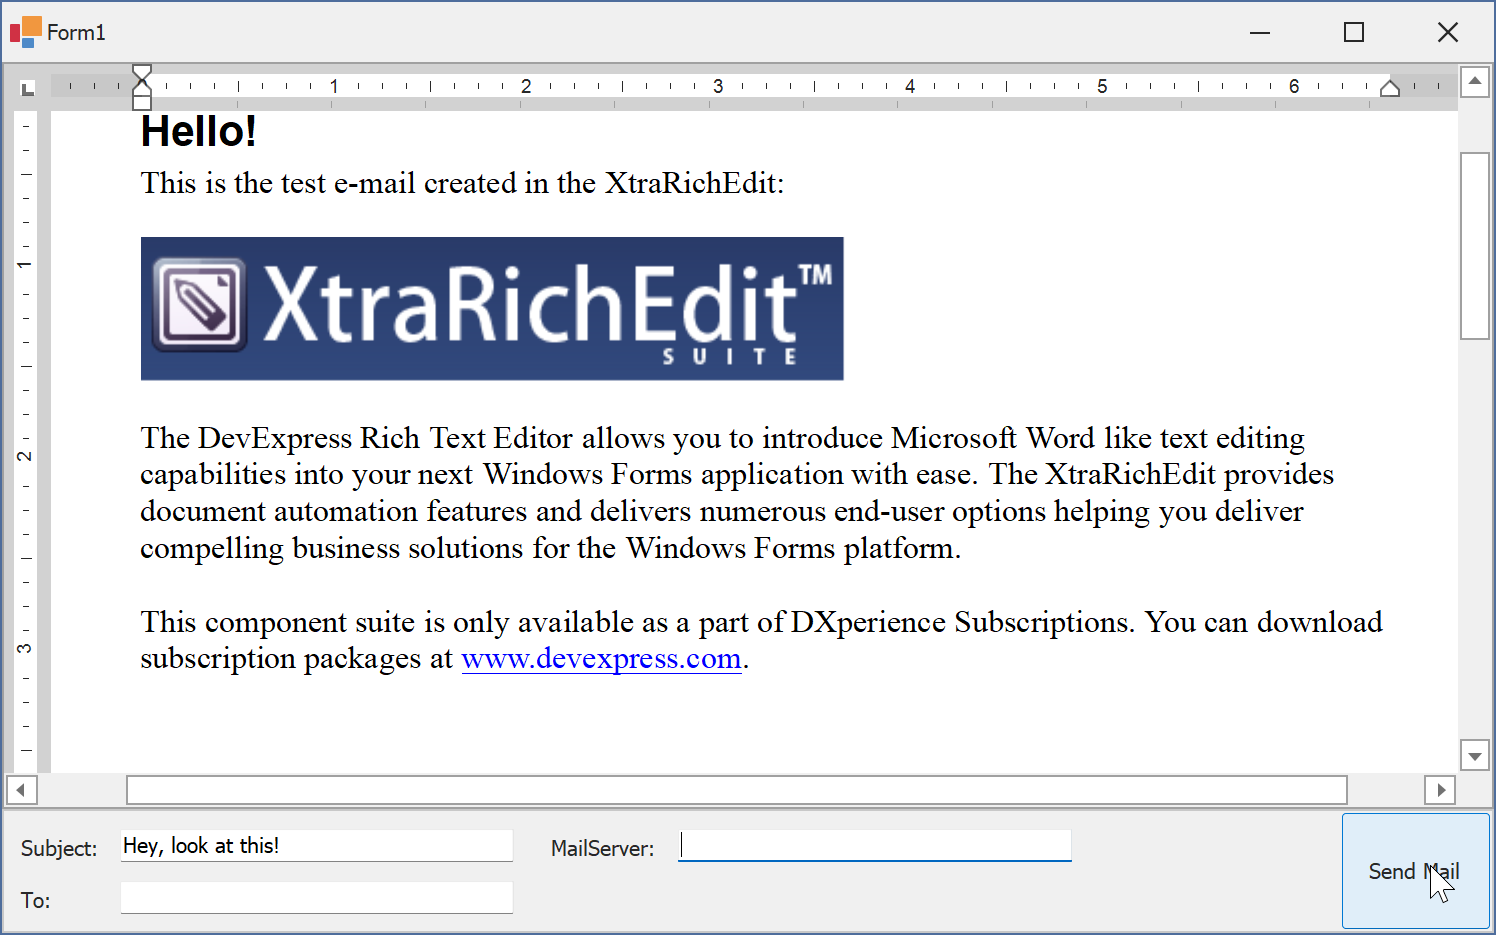Click the Hello! heading text

(x=199, y=131)
